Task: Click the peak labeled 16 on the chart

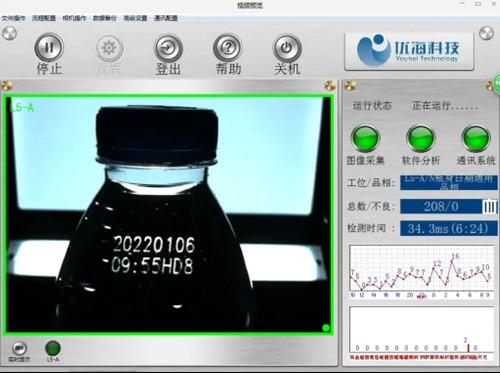Action: click(455, 256)
